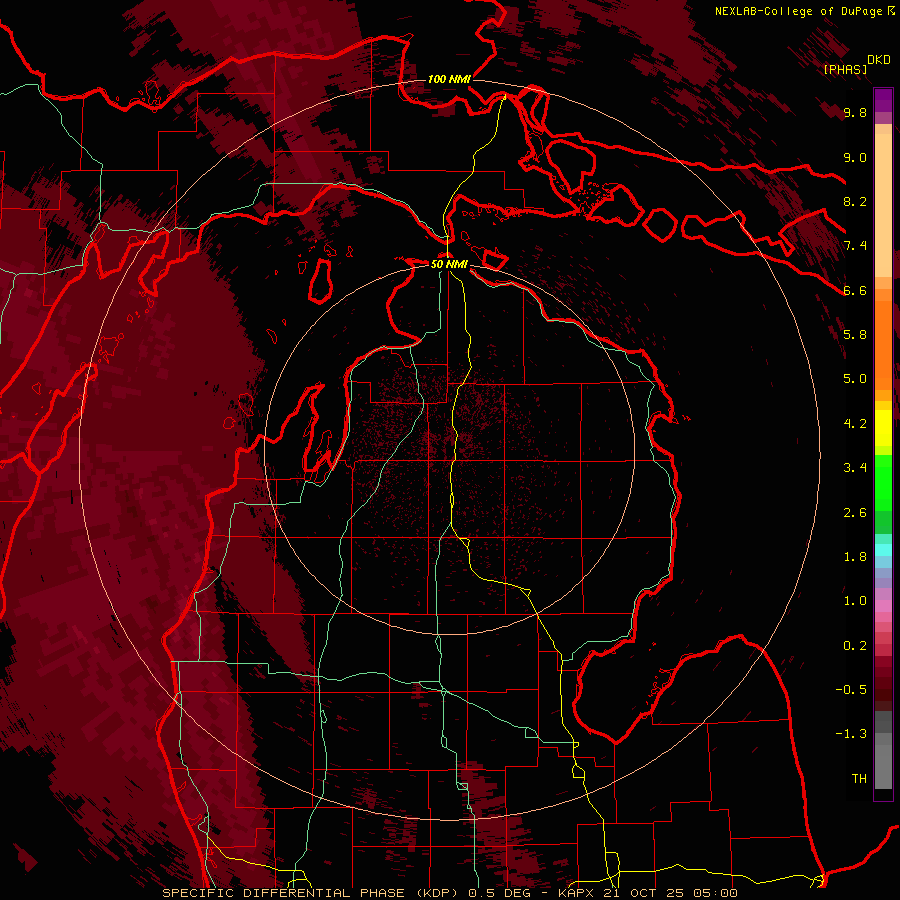Click the 50 NMI range ring label
This screenshot has width=900, height=900.
[449, 264]
